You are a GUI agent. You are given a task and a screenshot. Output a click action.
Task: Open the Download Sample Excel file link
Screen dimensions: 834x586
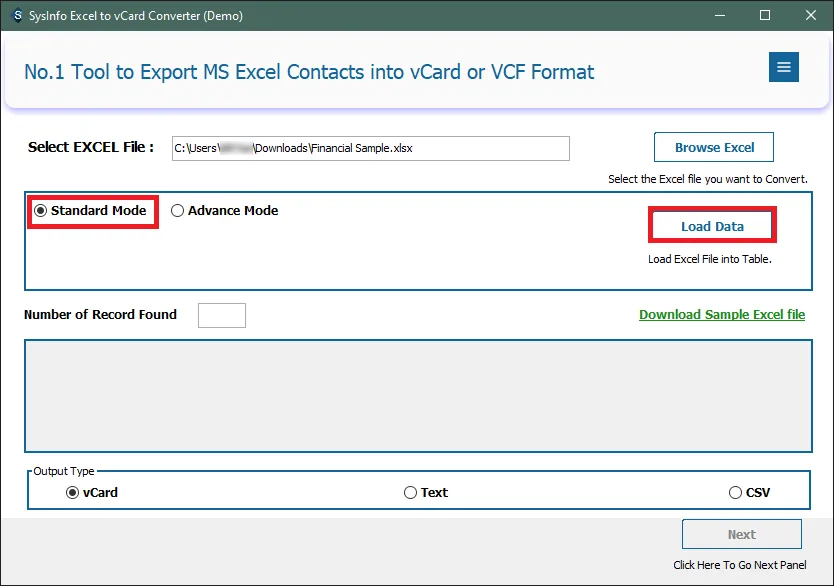(721, 314)
